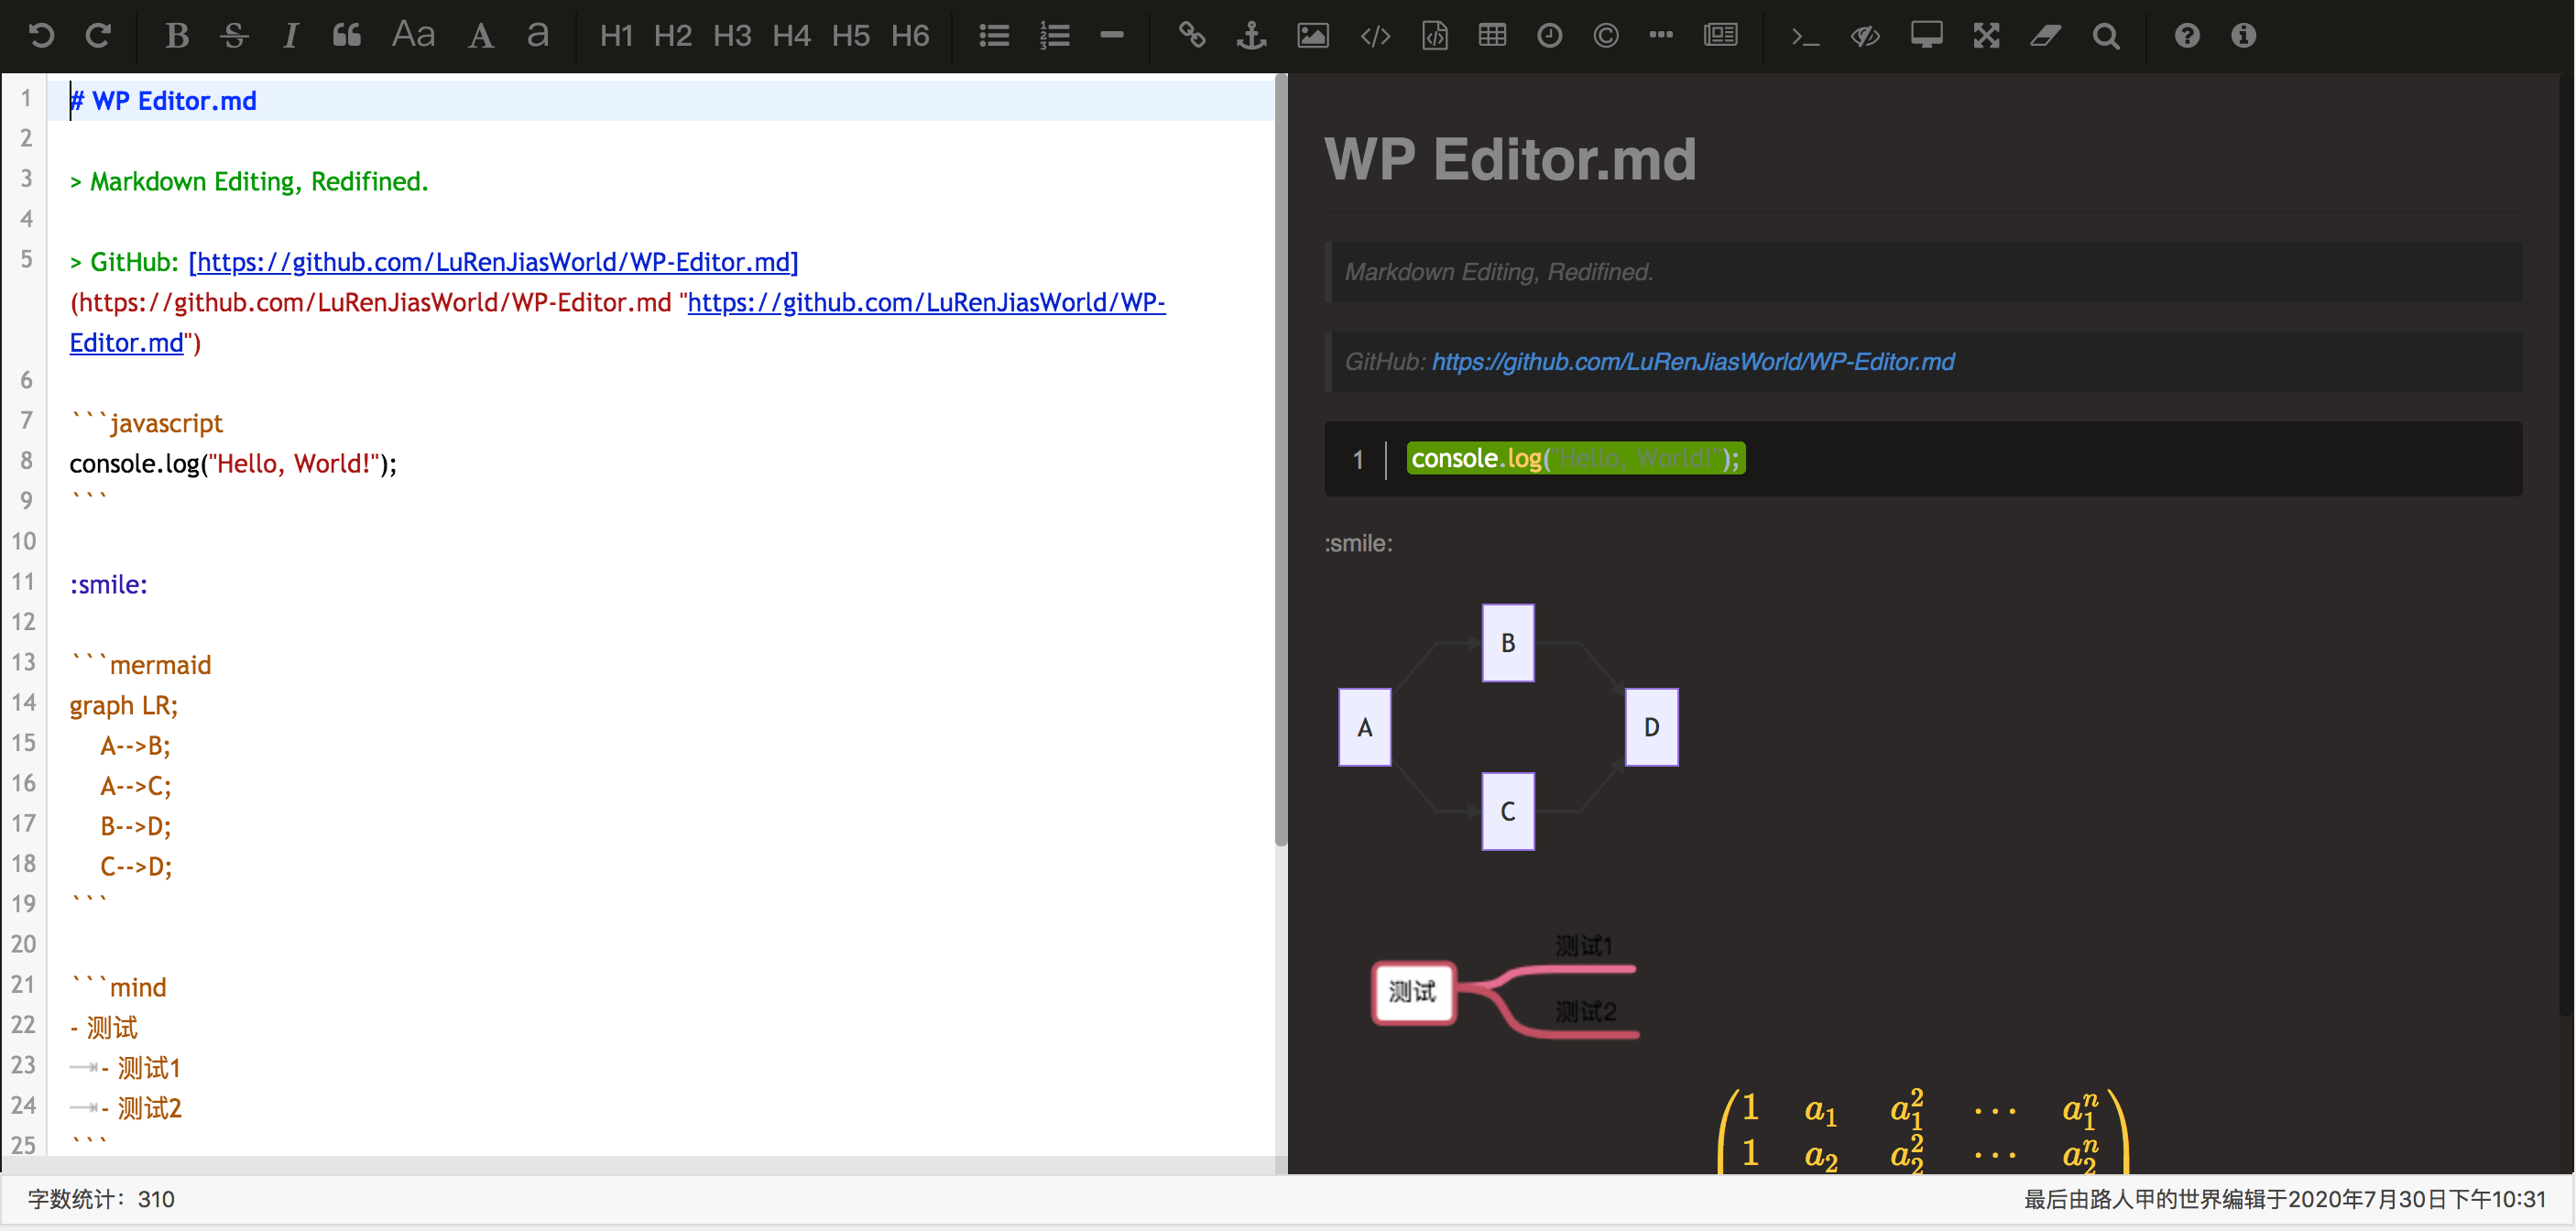
Task: Insert H1 heading
Action: 616,36
